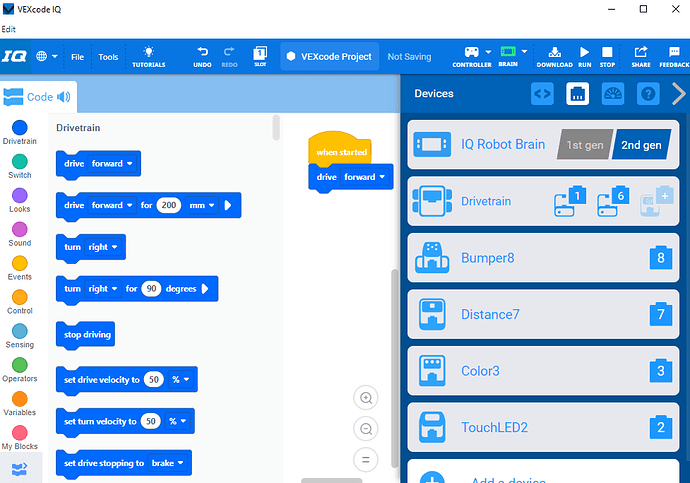Add a gyro via the faded plus port icon
This screenshot has height=483, width=690.
point(657,201)
